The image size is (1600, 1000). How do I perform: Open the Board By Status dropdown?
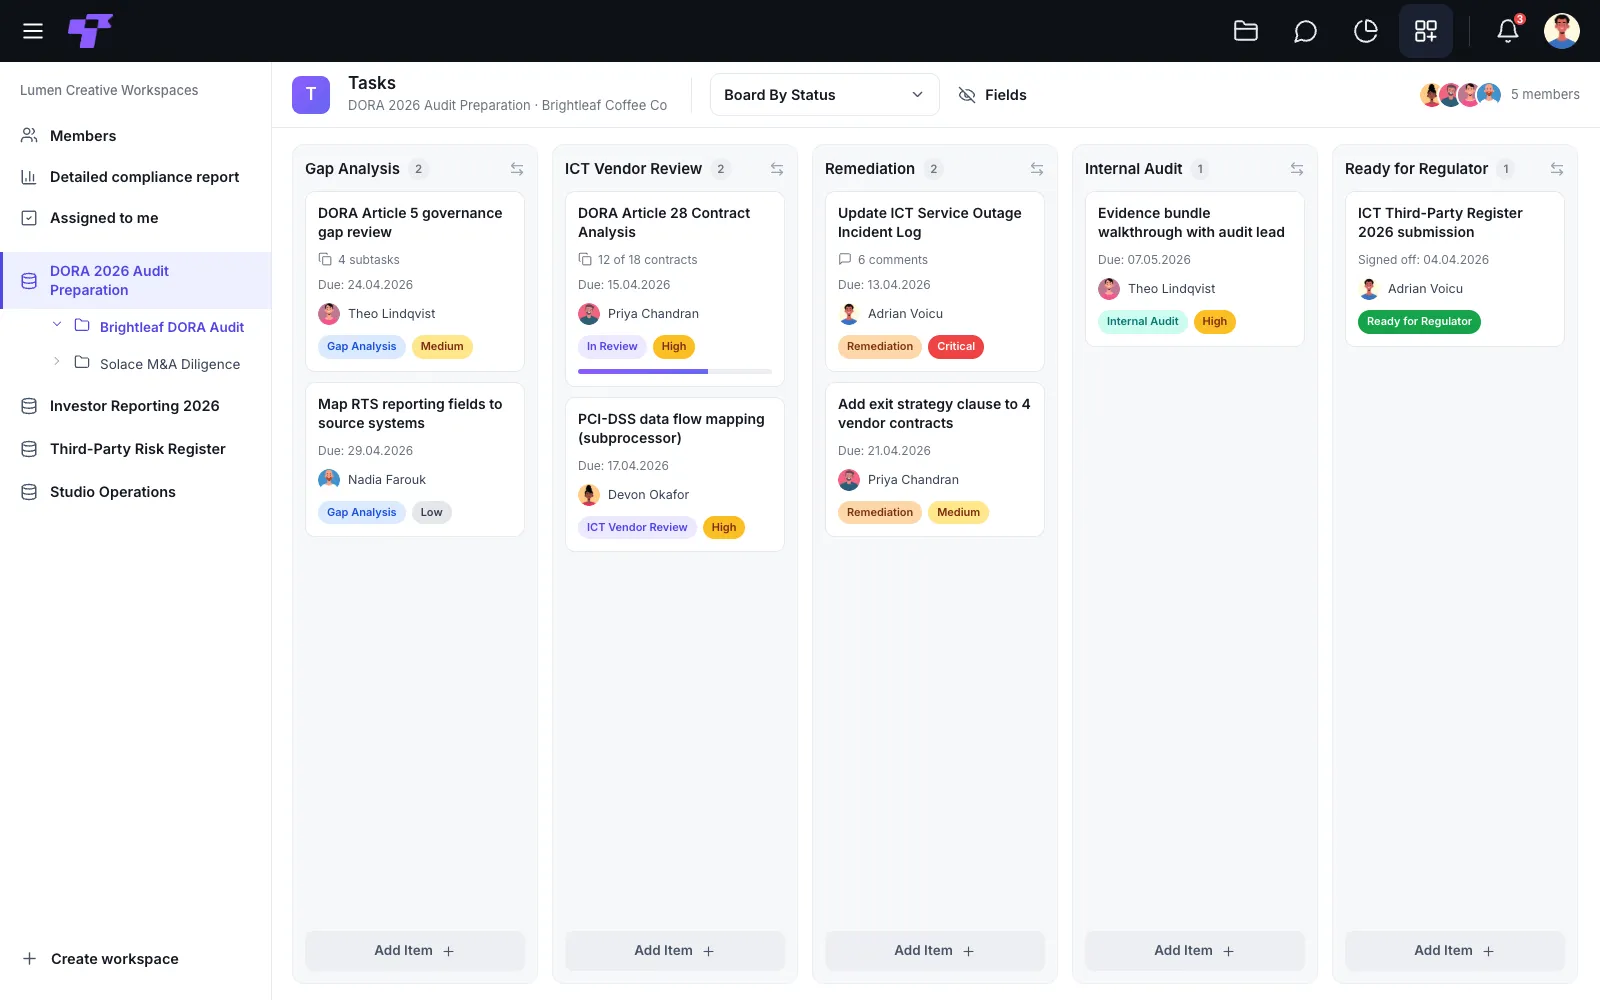click(825, 95)
